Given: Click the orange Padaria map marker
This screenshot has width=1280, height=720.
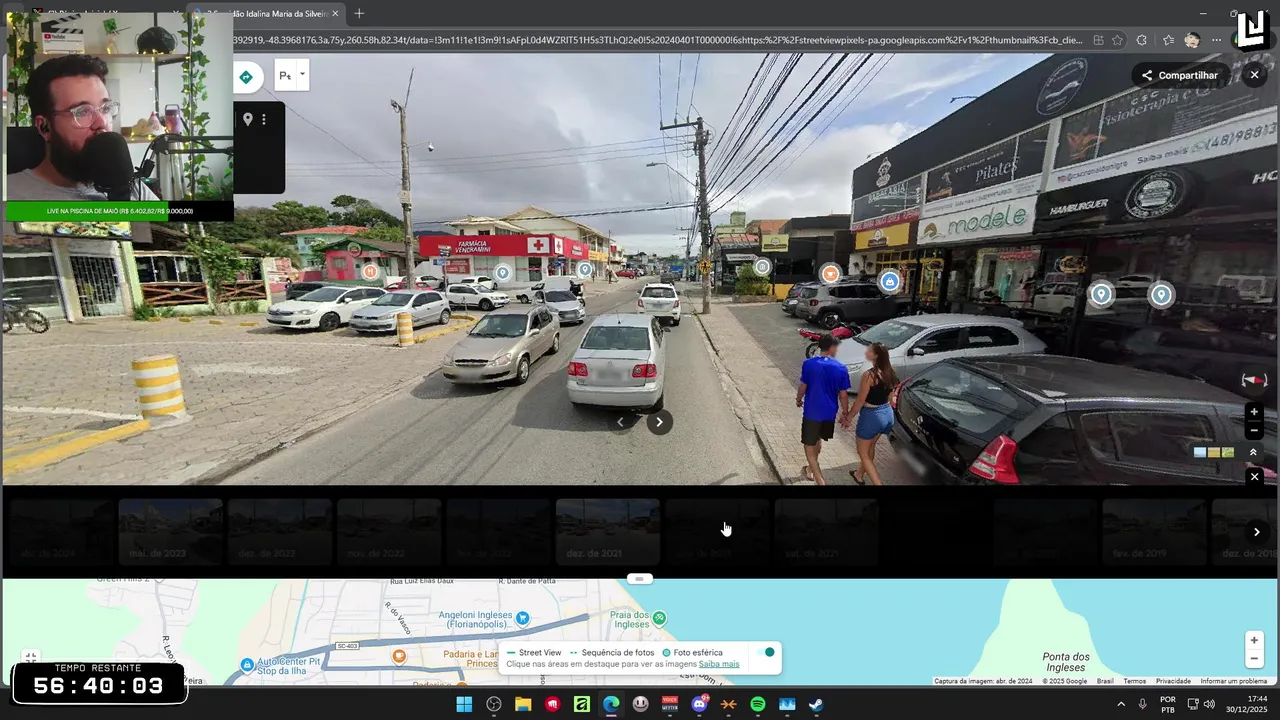Looking at the screenshot, I should [399, 656].
